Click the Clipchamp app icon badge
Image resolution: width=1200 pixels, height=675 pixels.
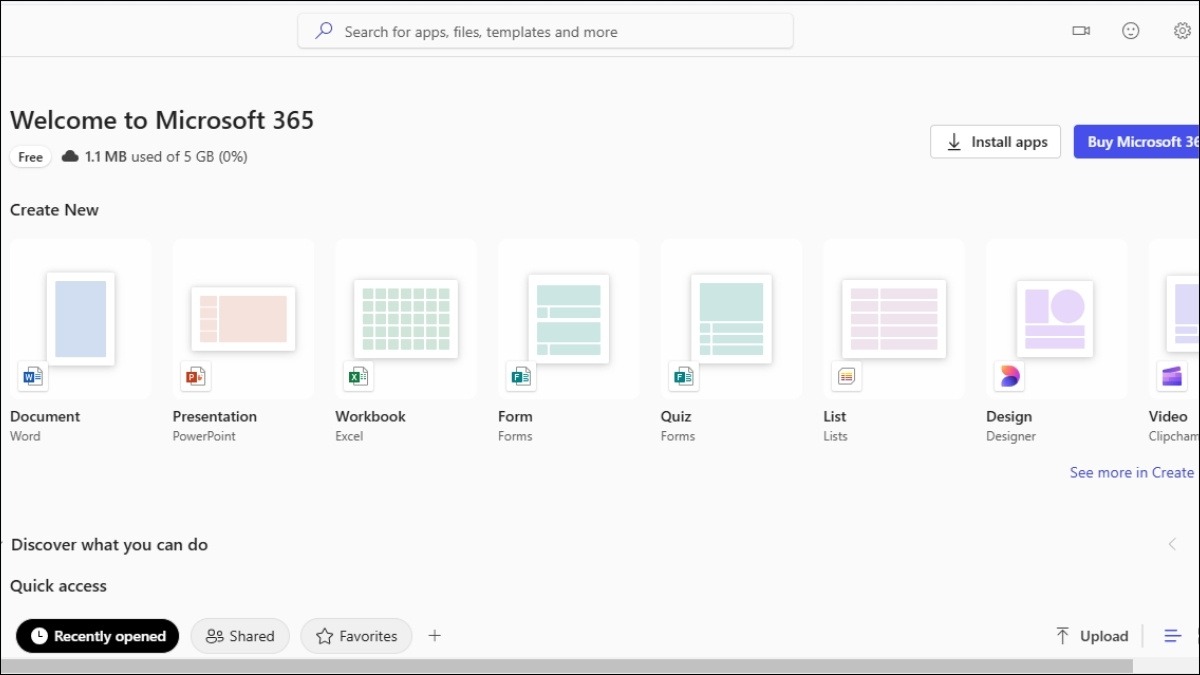(1171, 376)
